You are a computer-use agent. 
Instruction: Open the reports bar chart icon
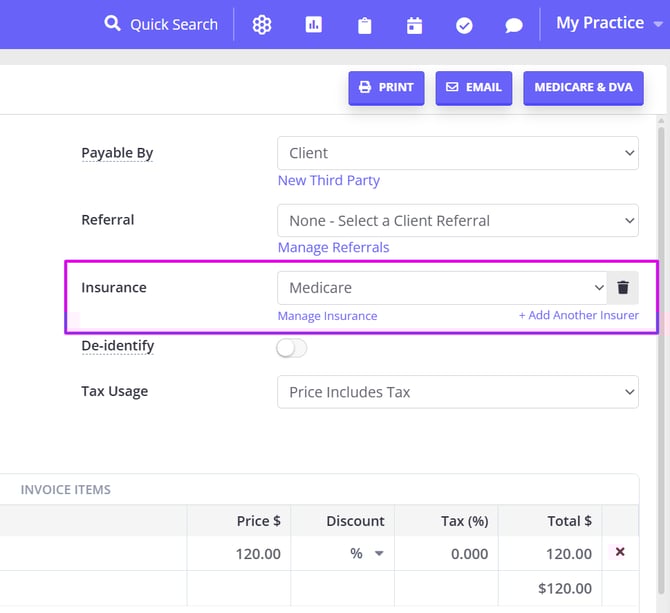[314, 25]
